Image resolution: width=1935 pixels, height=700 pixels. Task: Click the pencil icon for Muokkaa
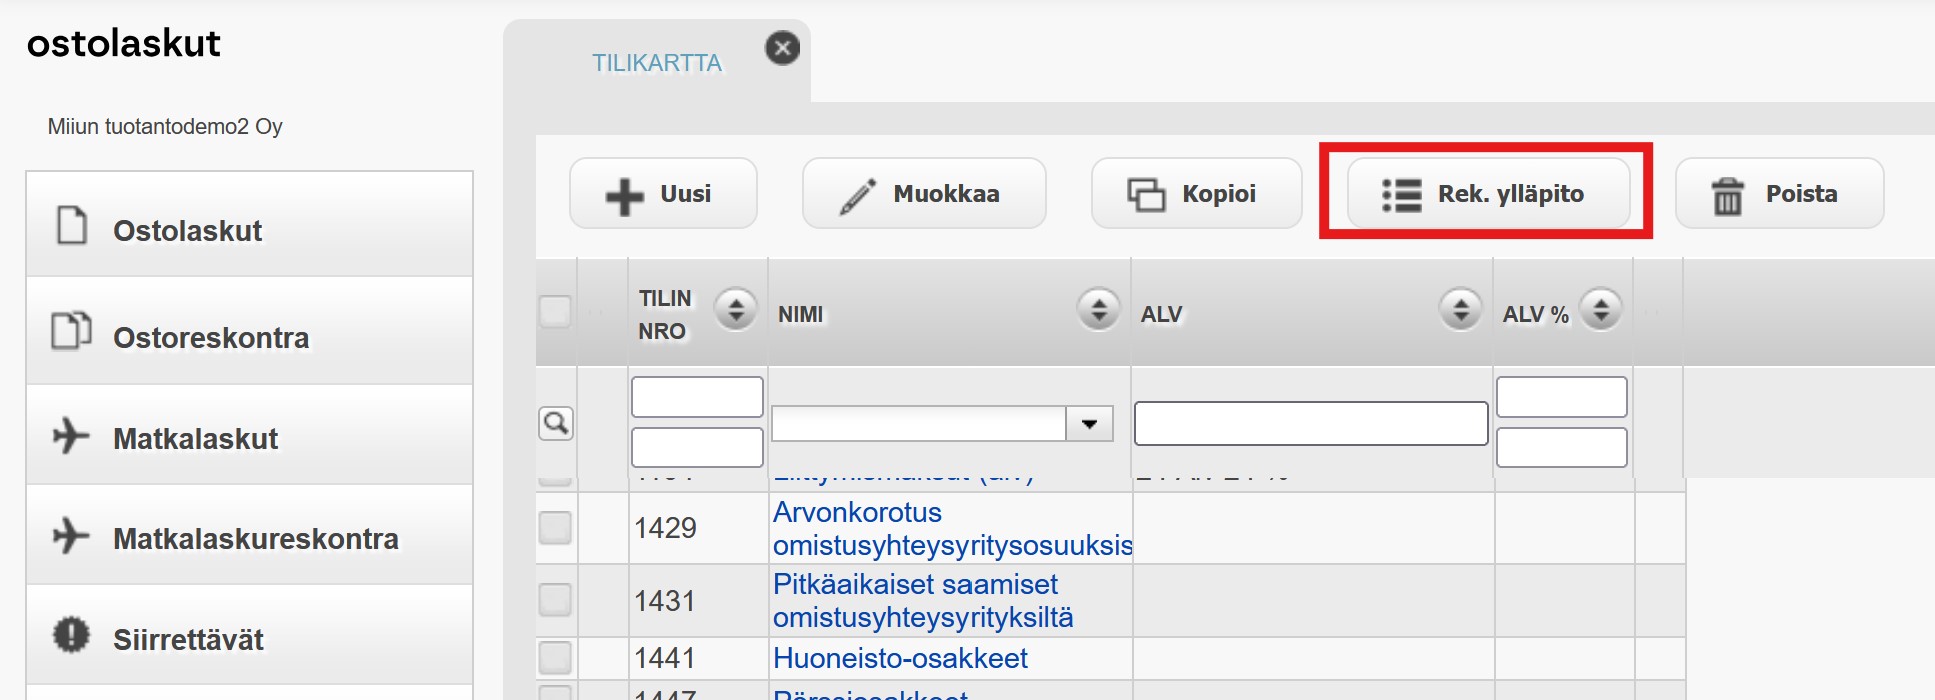[x=857, y=196]
